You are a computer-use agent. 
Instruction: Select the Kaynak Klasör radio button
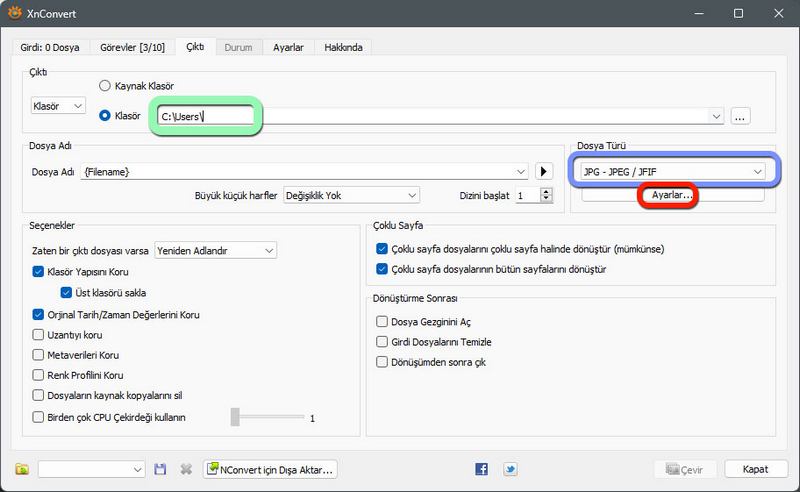[x=105, y=86]
